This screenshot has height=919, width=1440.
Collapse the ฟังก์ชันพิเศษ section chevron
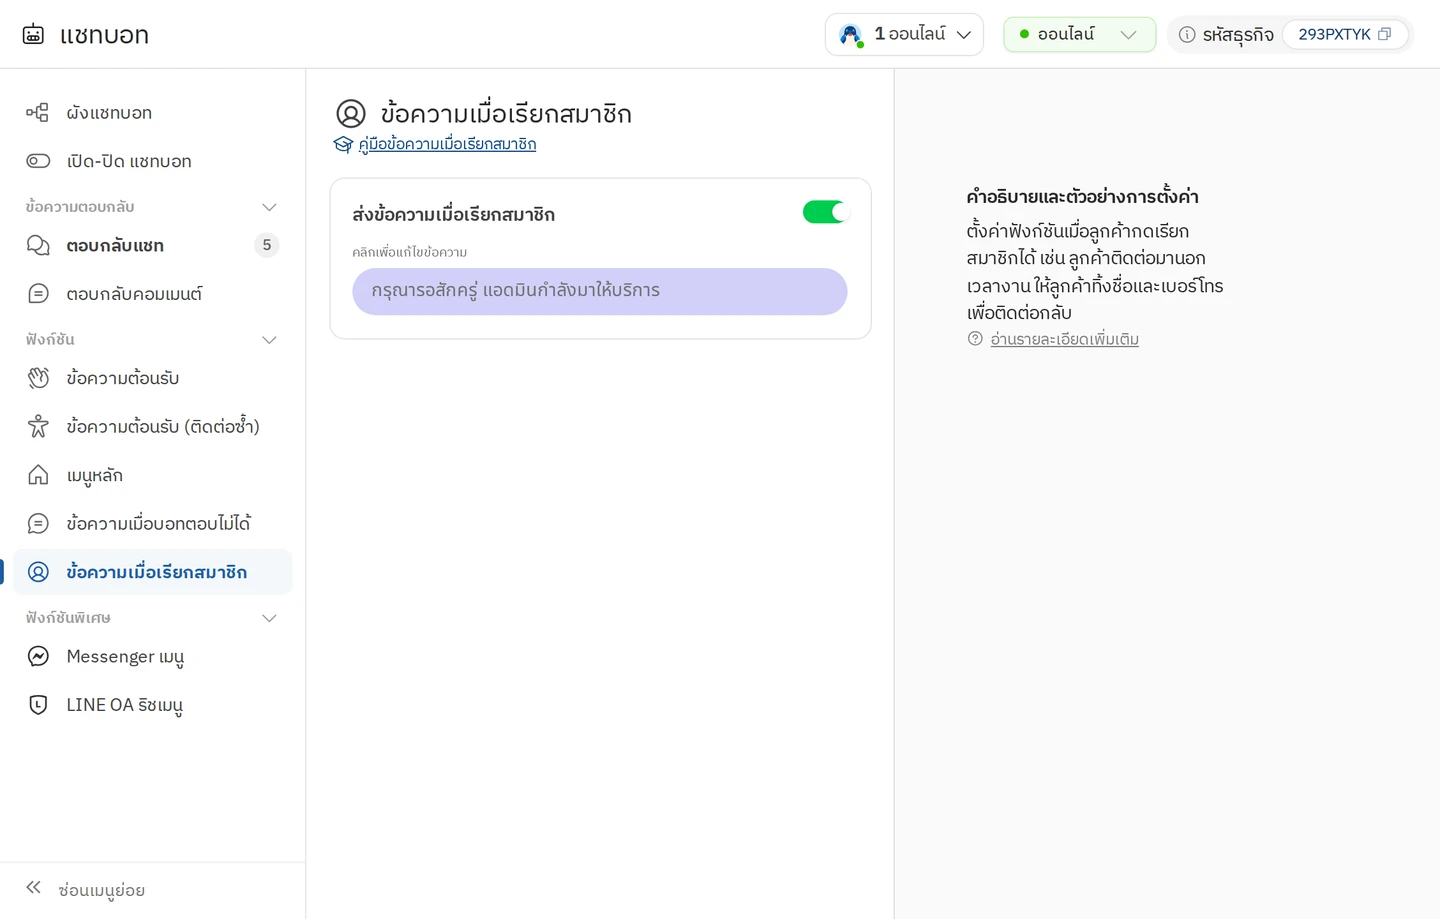pyautogui.click(x=269, y=618)
